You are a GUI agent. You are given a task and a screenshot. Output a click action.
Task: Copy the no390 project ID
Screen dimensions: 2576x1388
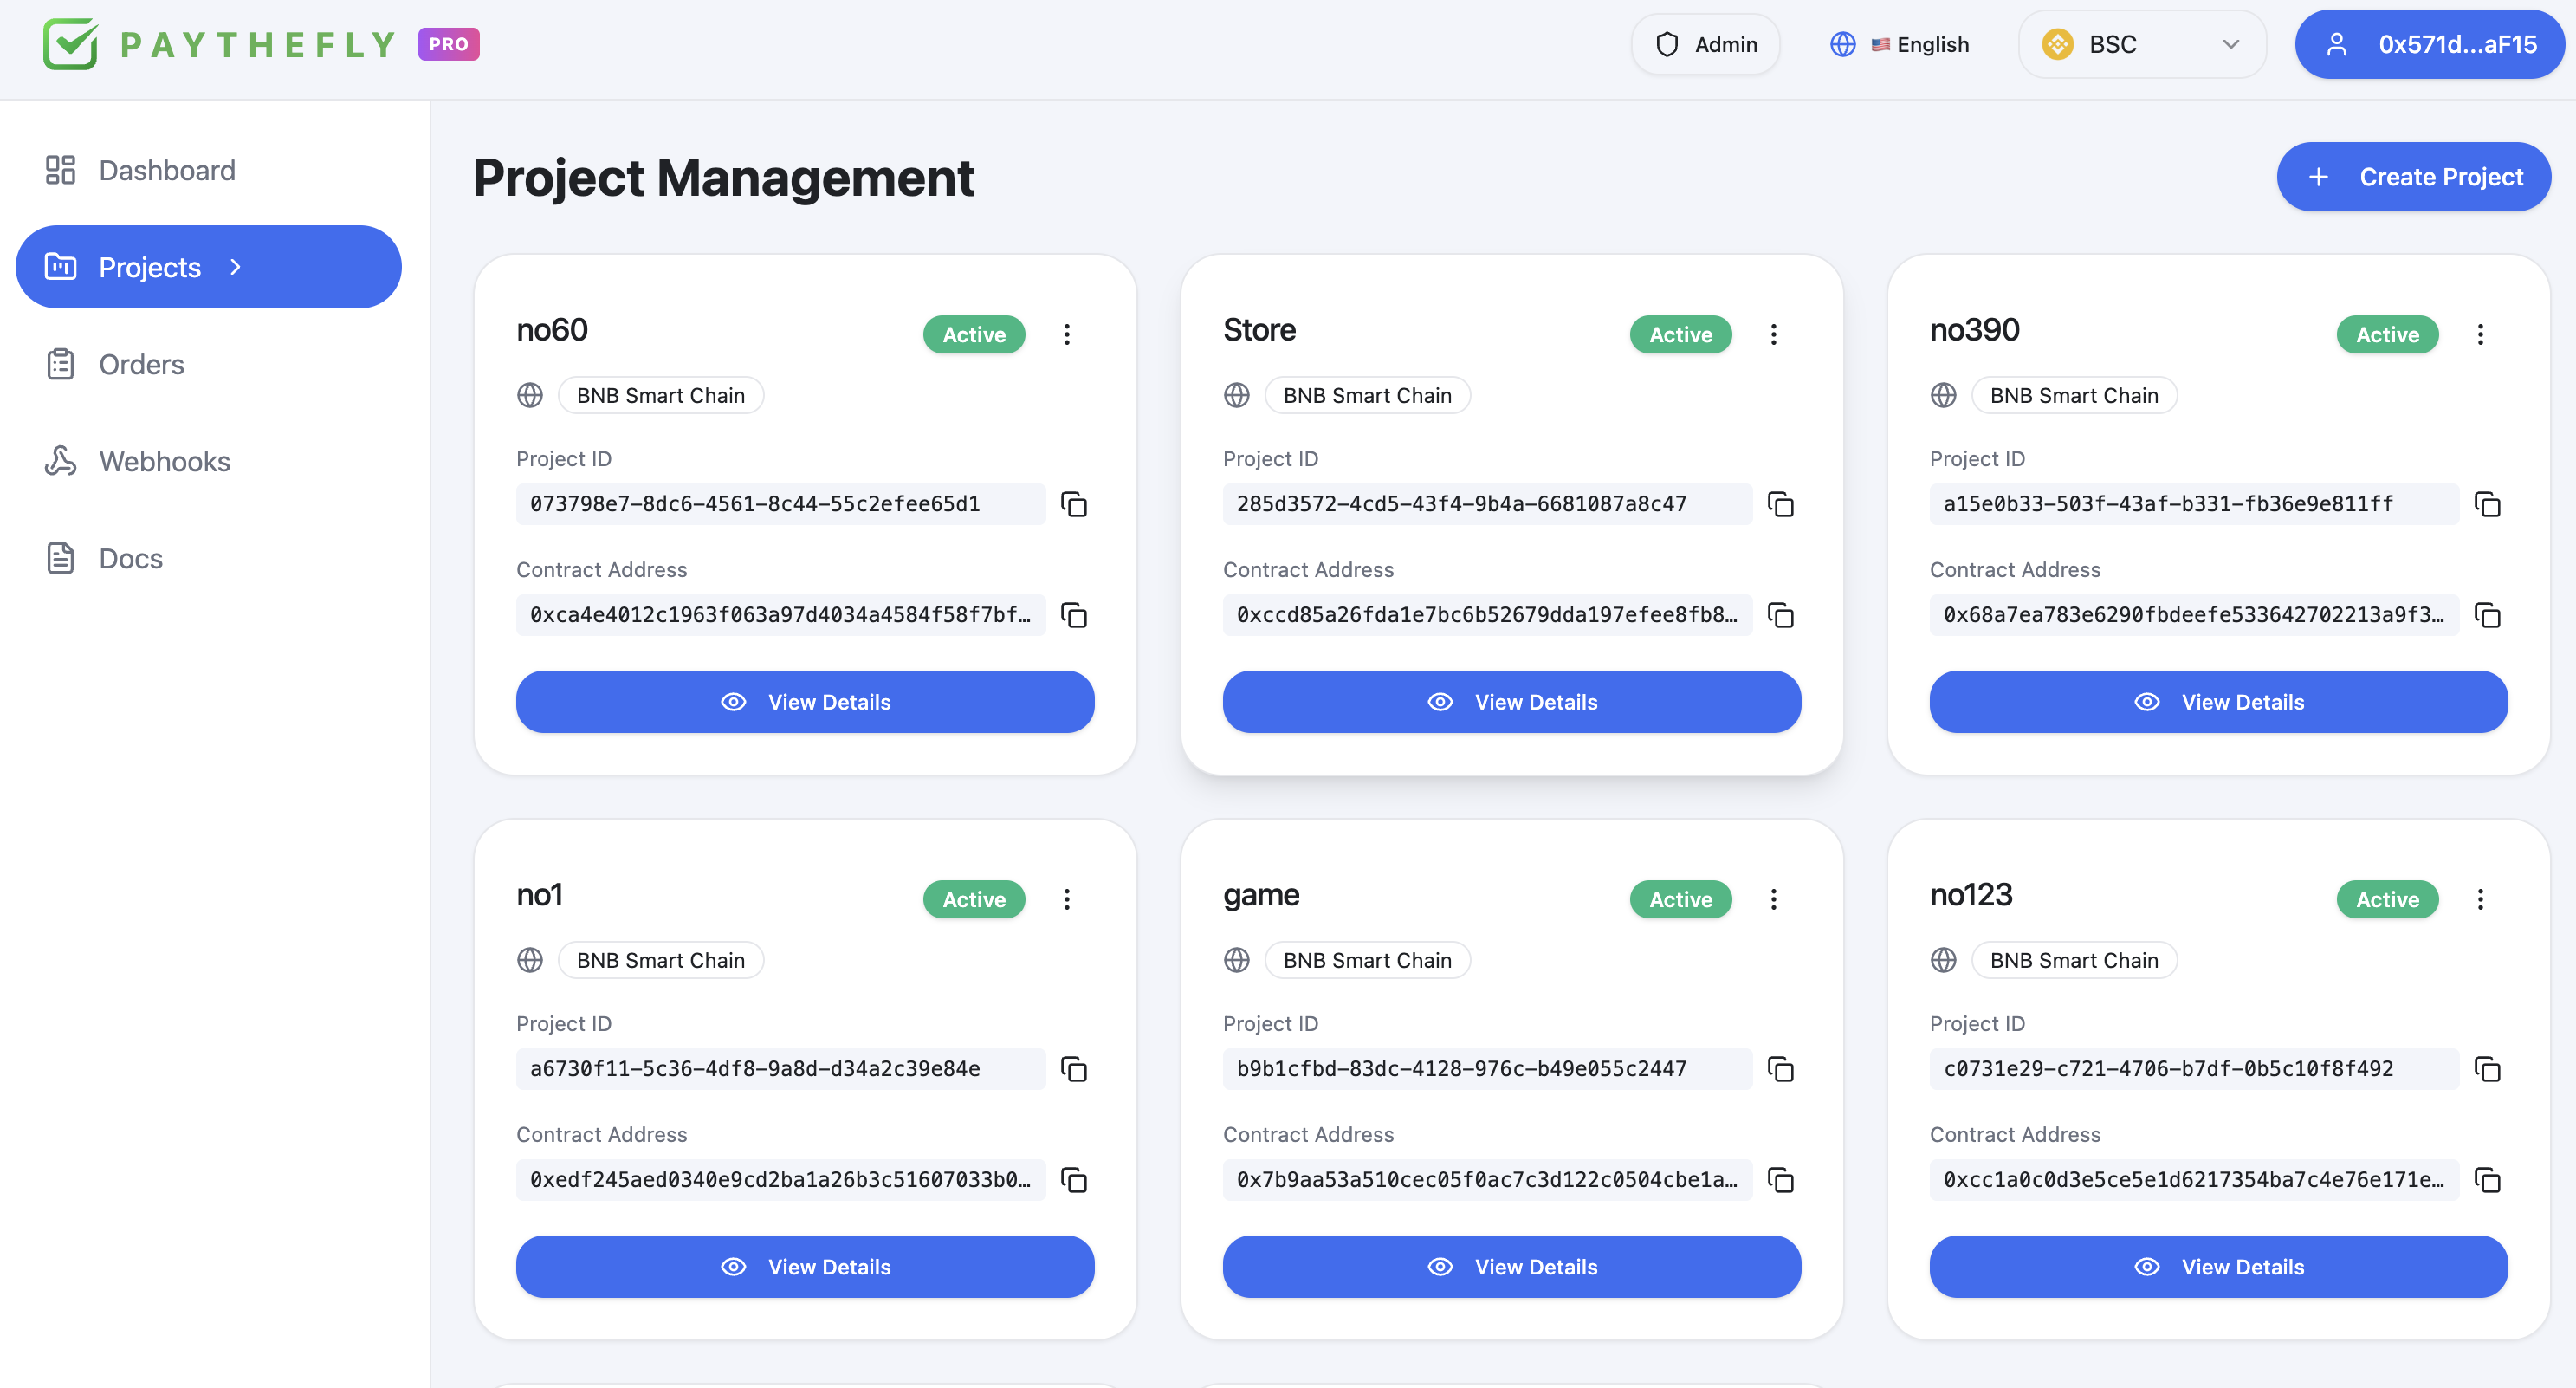coord(2487,504)
